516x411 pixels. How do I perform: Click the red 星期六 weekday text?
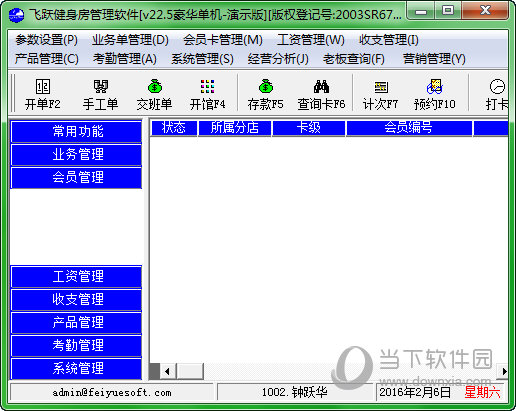pyautogui.click(x=482, y=392)
